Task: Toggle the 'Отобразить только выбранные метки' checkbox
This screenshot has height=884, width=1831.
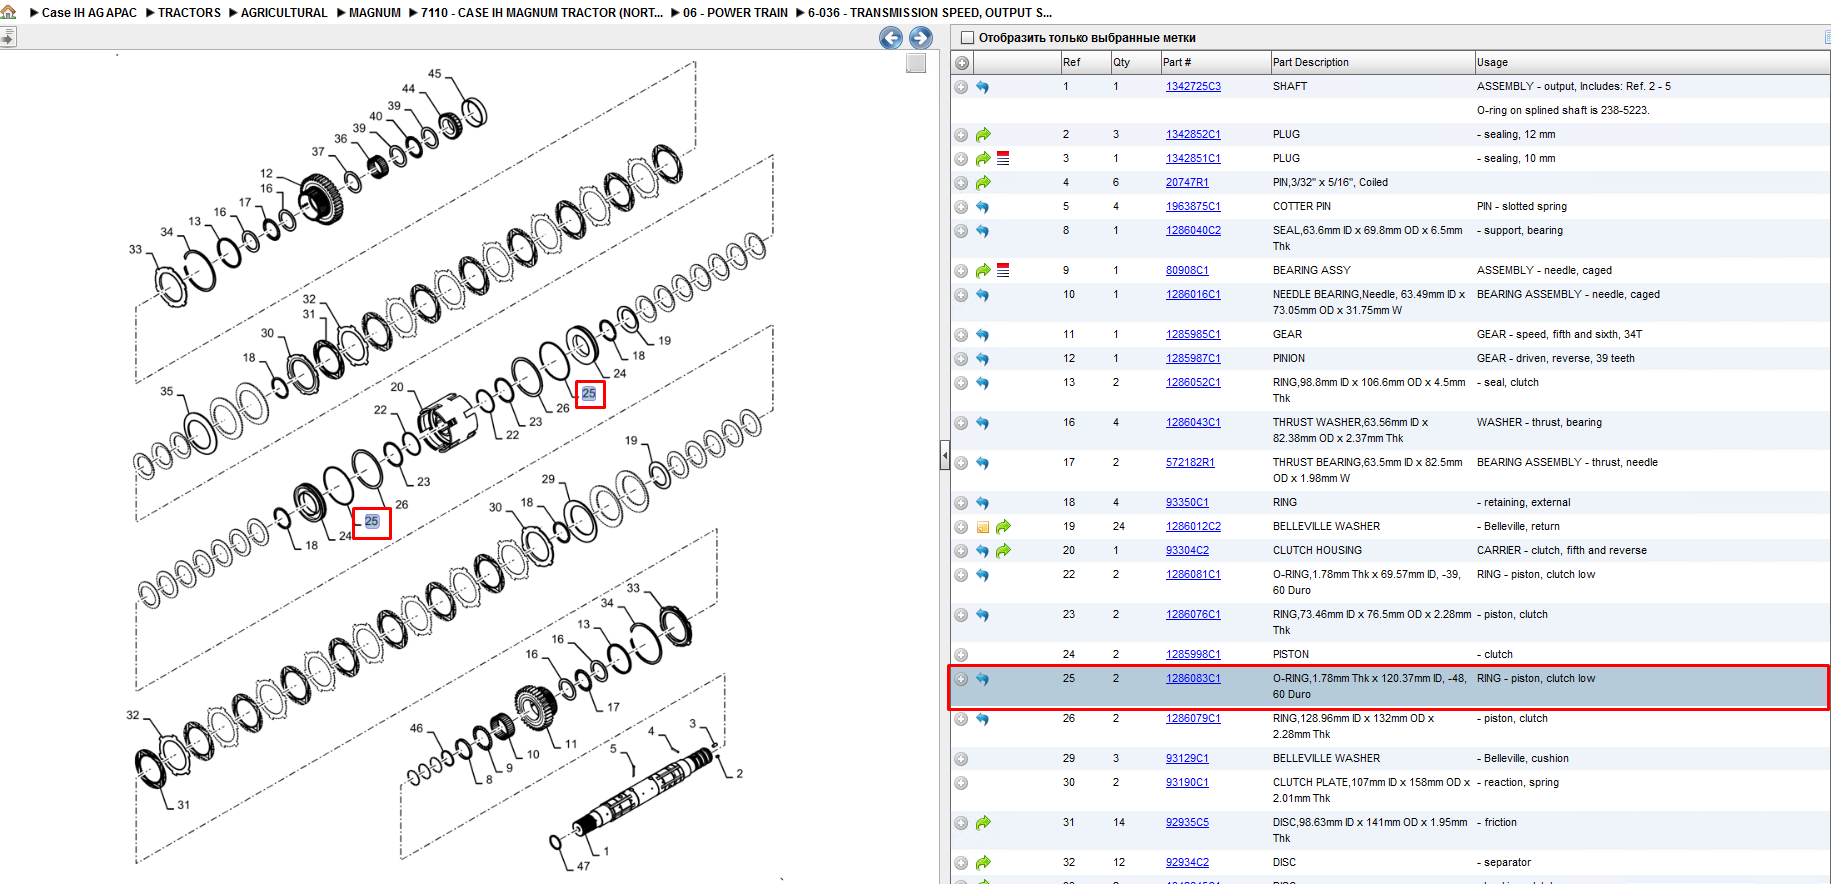Action: [x=967, y=38]
